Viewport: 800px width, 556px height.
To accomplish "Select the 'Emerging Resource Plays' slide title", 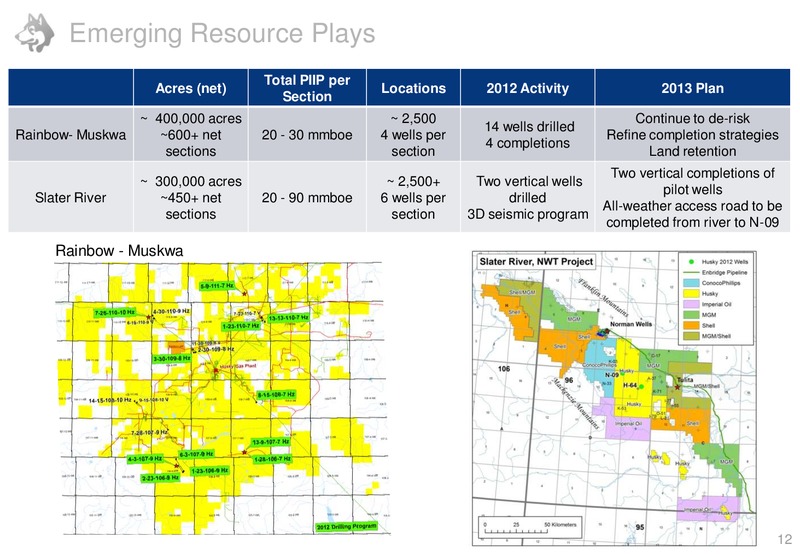I will pos(222,34).
